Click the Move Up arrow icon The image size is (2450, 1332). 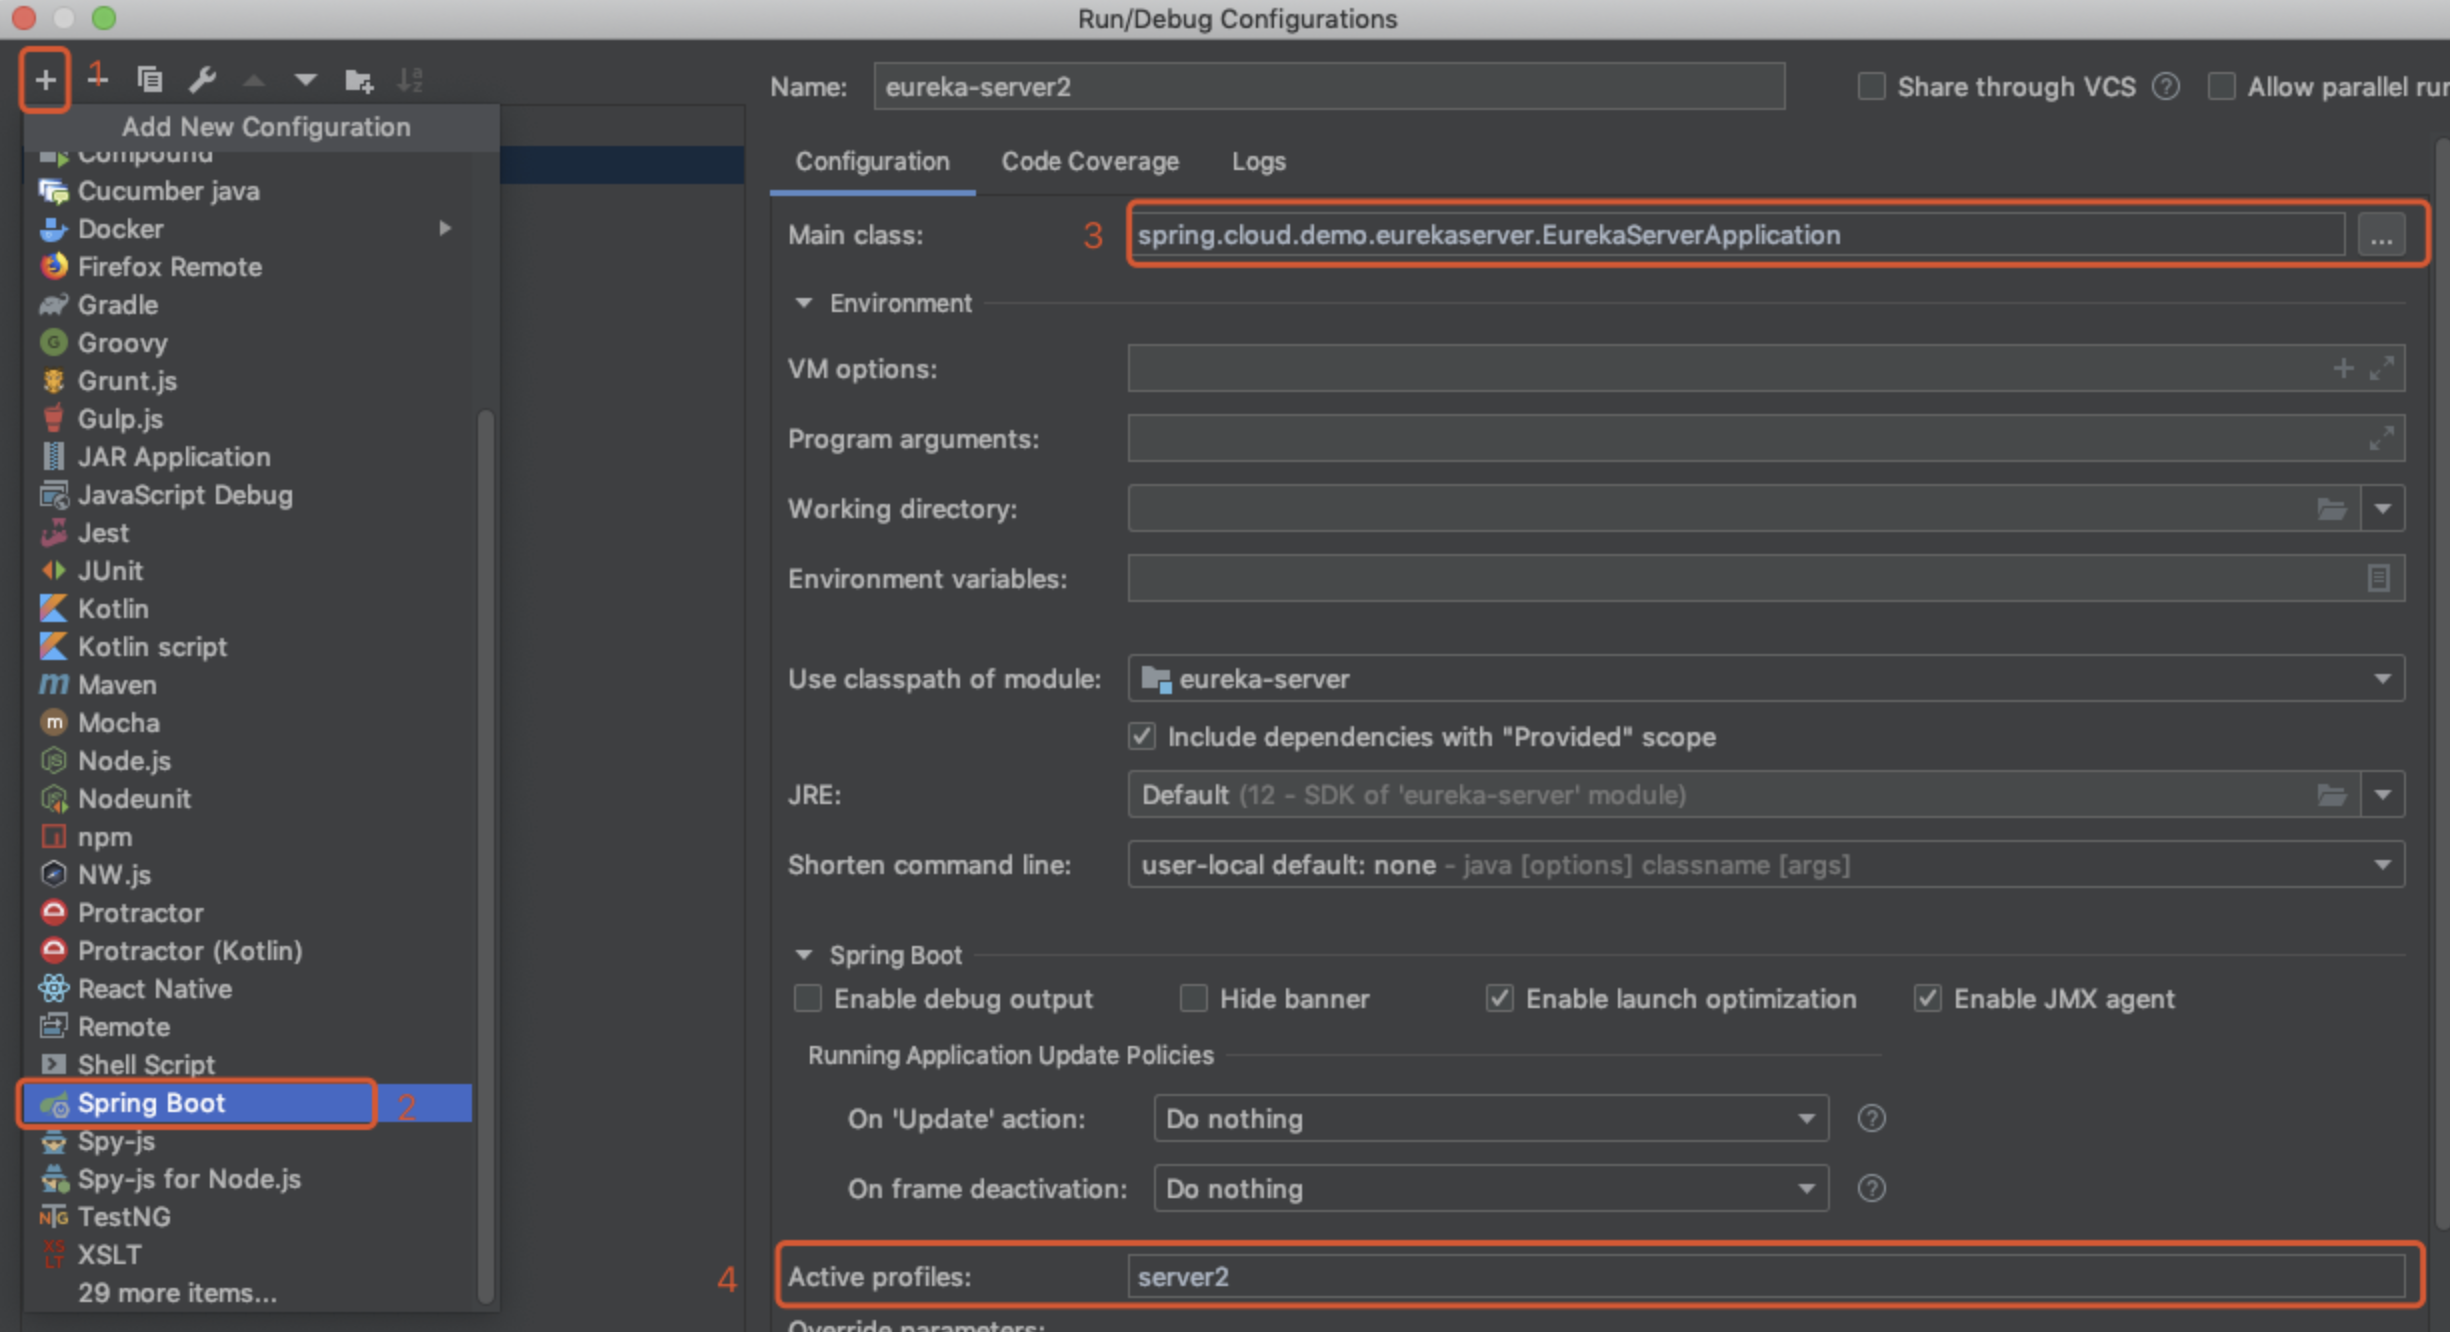tap(254, 79)
